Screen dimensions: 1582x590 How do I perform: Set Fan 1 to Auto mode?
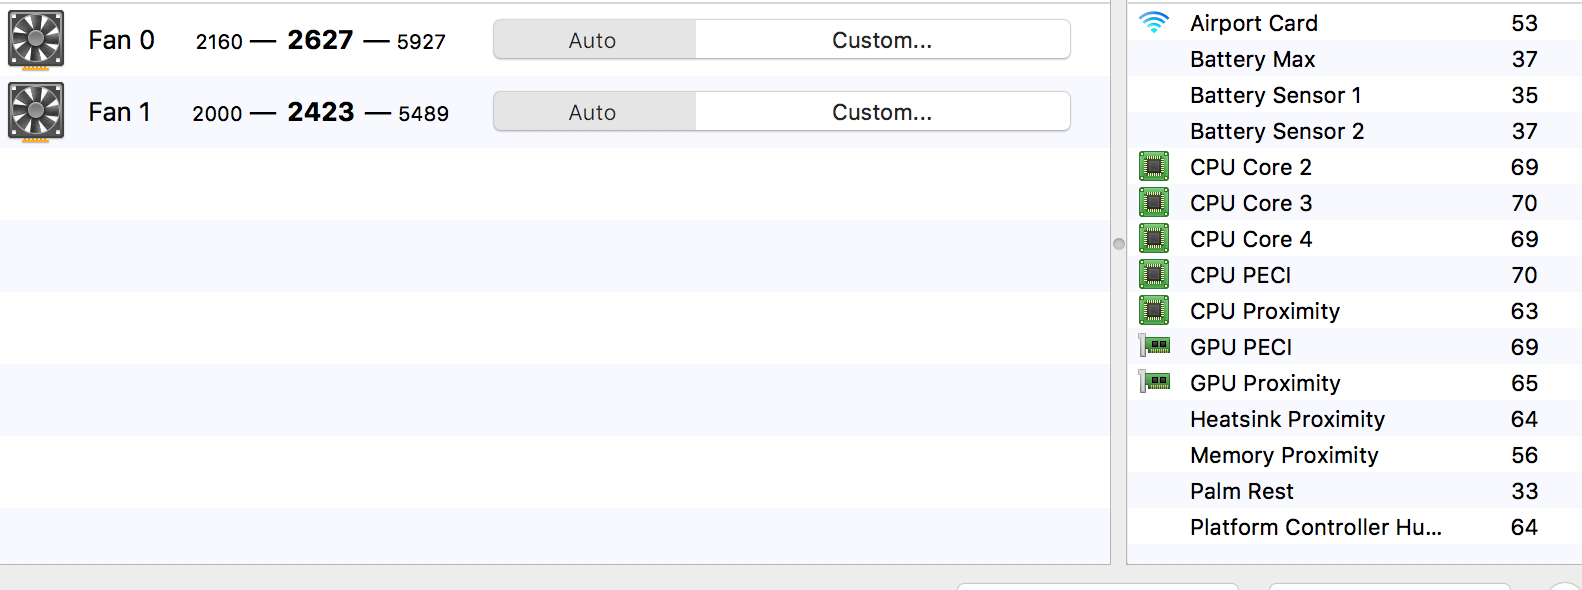tap(594, 112)
